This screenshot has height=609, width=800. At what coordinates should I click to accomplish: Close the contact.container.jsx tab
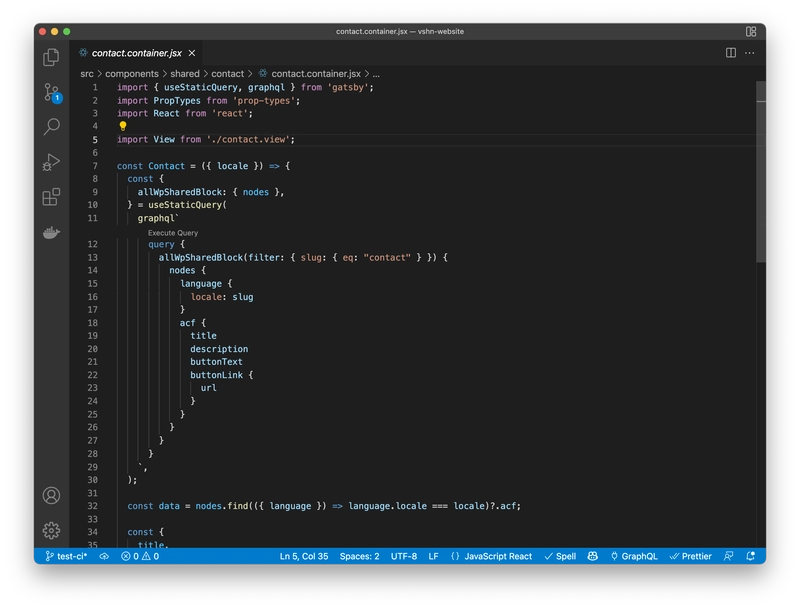click(x=192, y=53)
